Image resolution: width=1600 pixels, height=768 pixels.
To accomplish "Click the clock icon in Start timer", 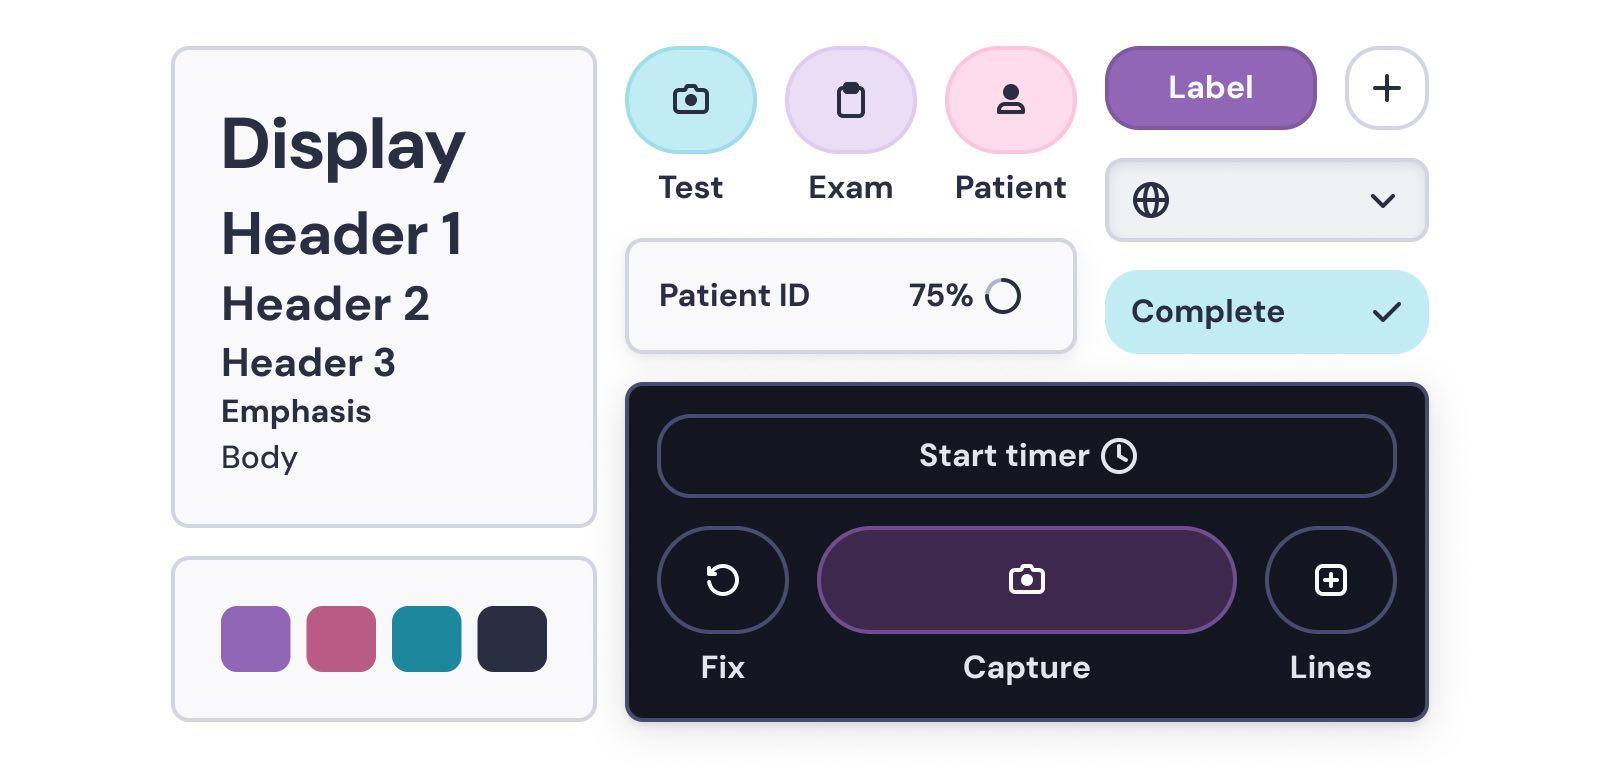I will pos(1119,456).
